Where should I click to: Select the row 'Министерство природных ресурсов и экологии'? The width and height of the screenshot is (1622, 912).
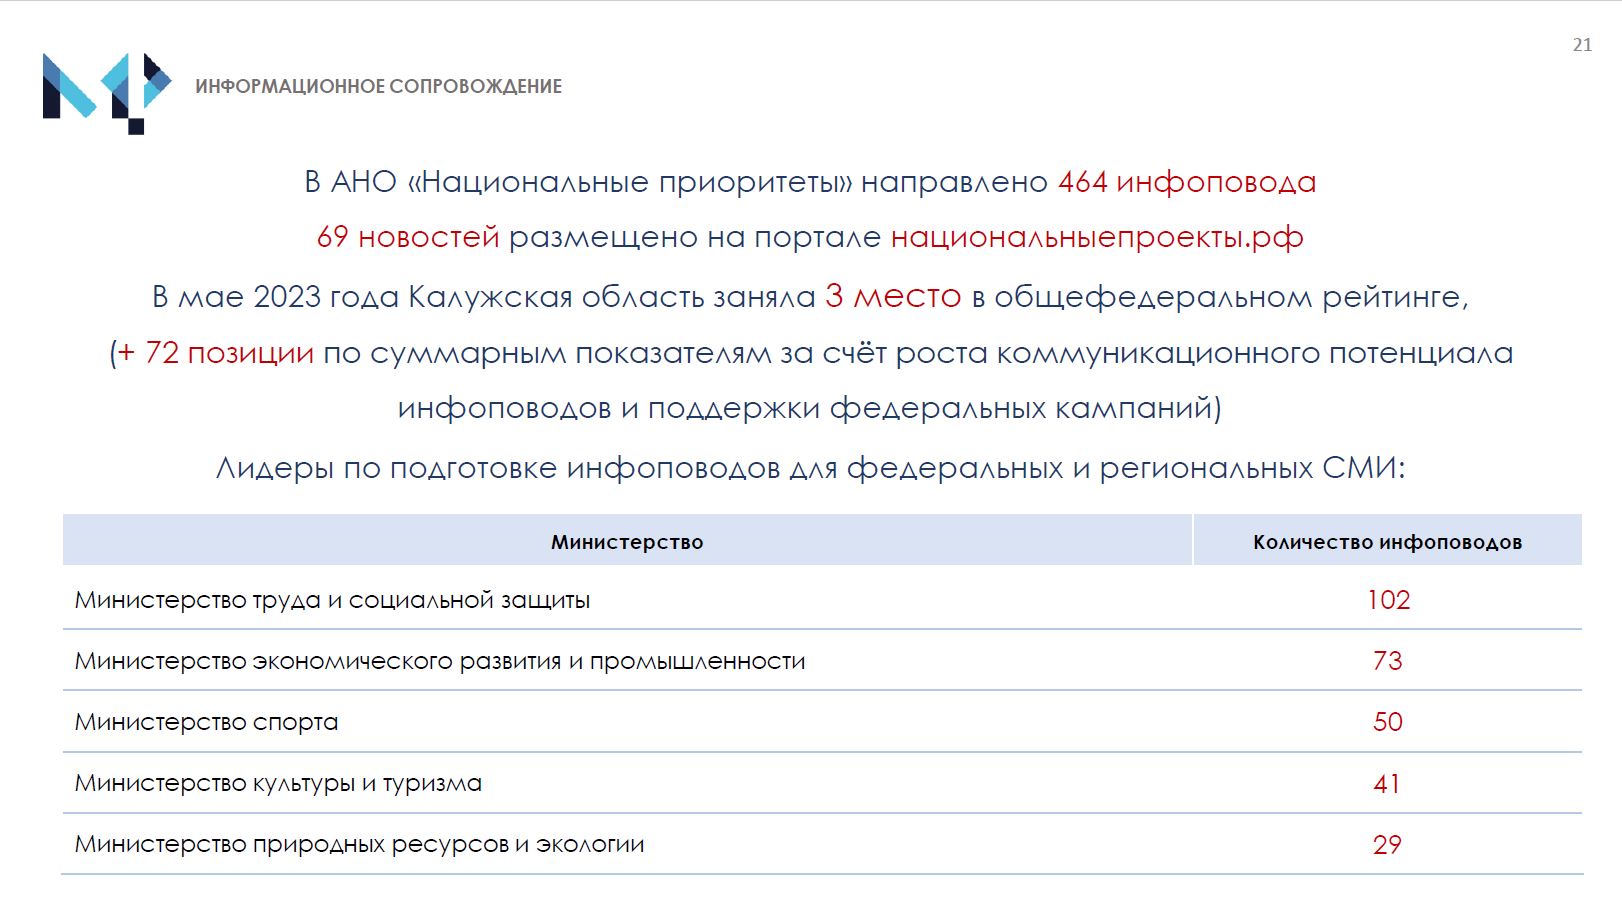(x=822, y=843)
